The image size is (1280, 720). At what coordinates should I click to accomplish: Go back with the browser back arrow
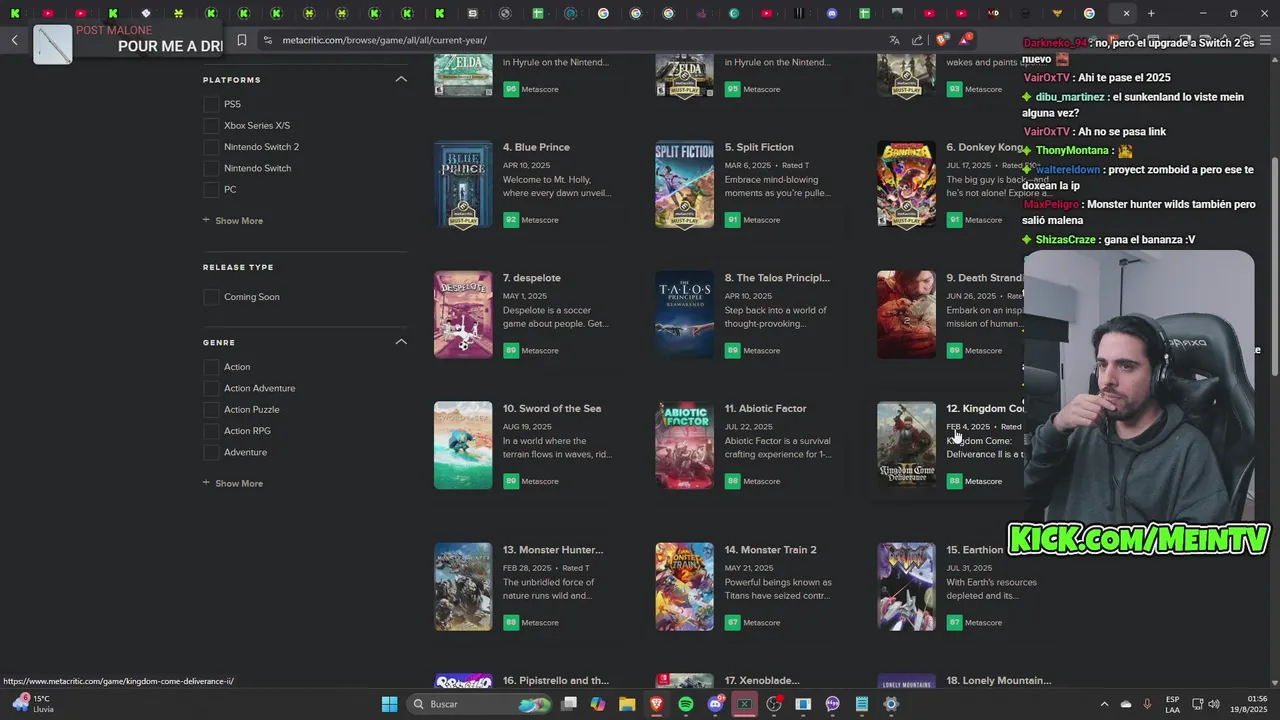tap(15, 40)
